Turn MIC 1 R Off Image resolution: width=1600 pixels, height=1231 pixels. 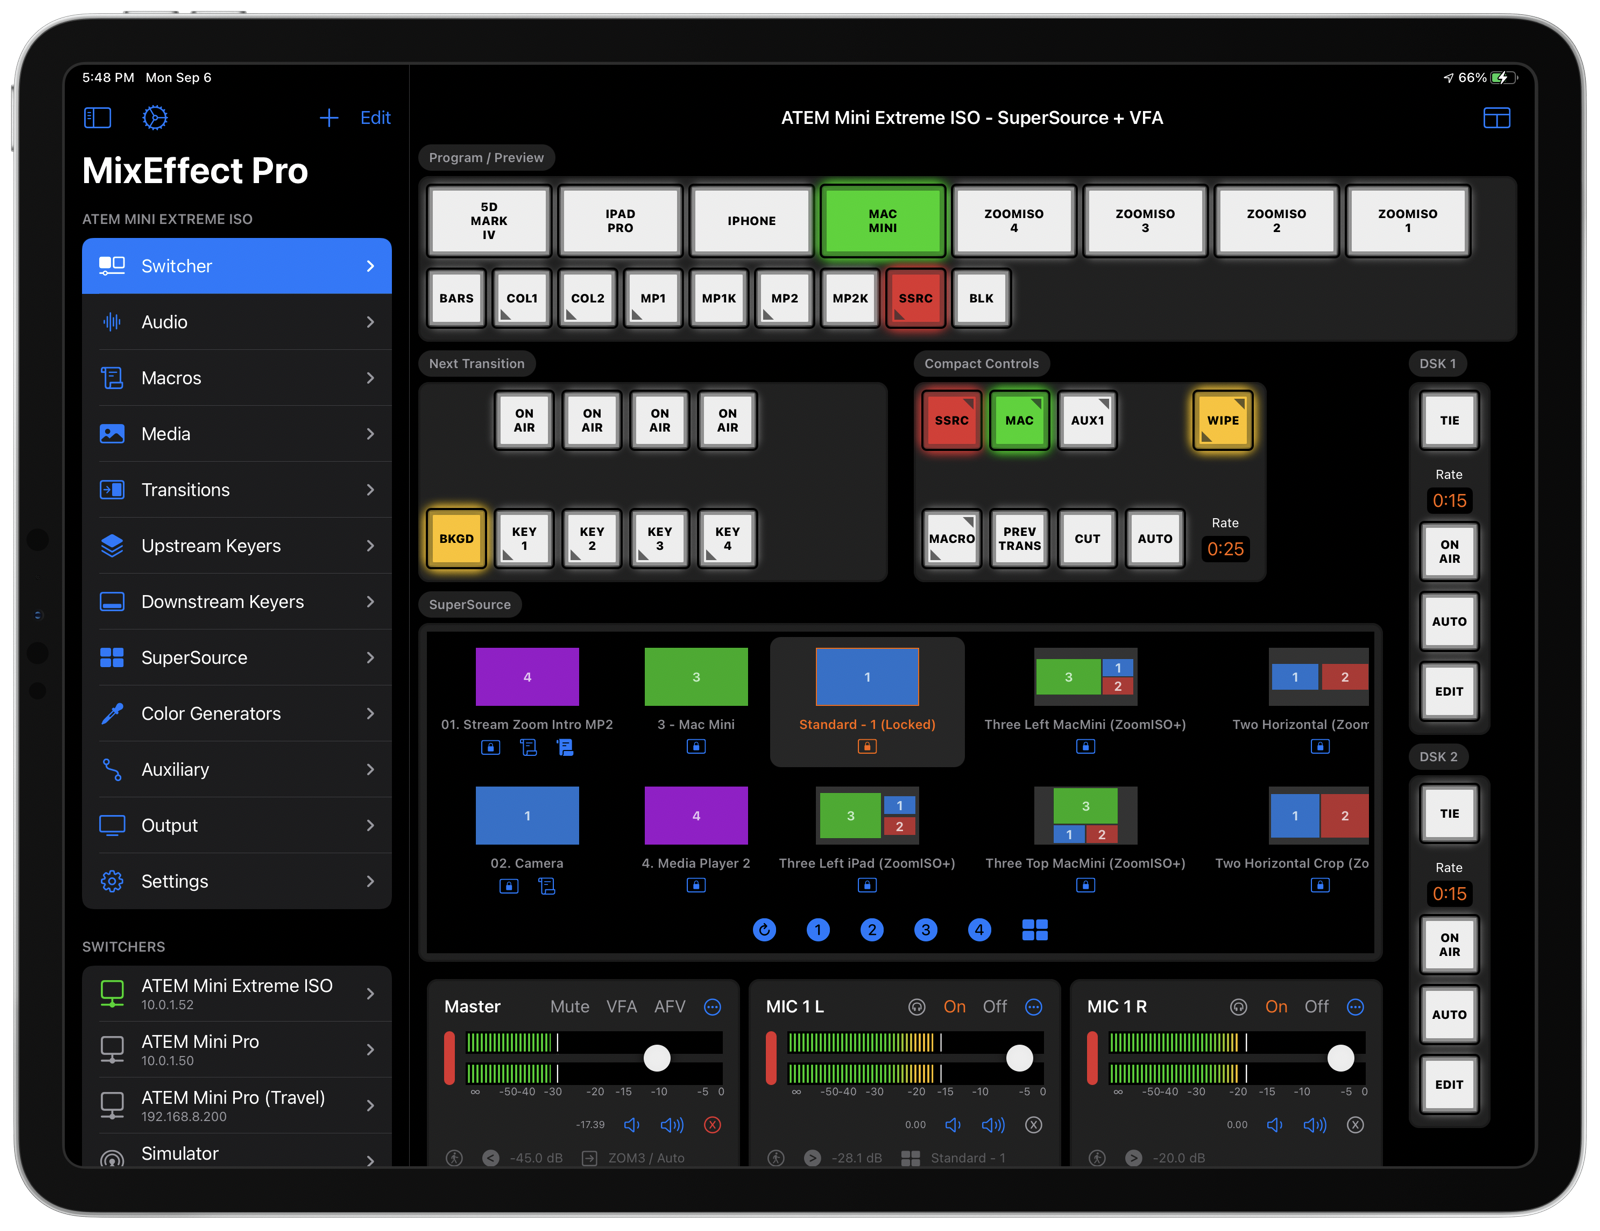(1316, 1007)
